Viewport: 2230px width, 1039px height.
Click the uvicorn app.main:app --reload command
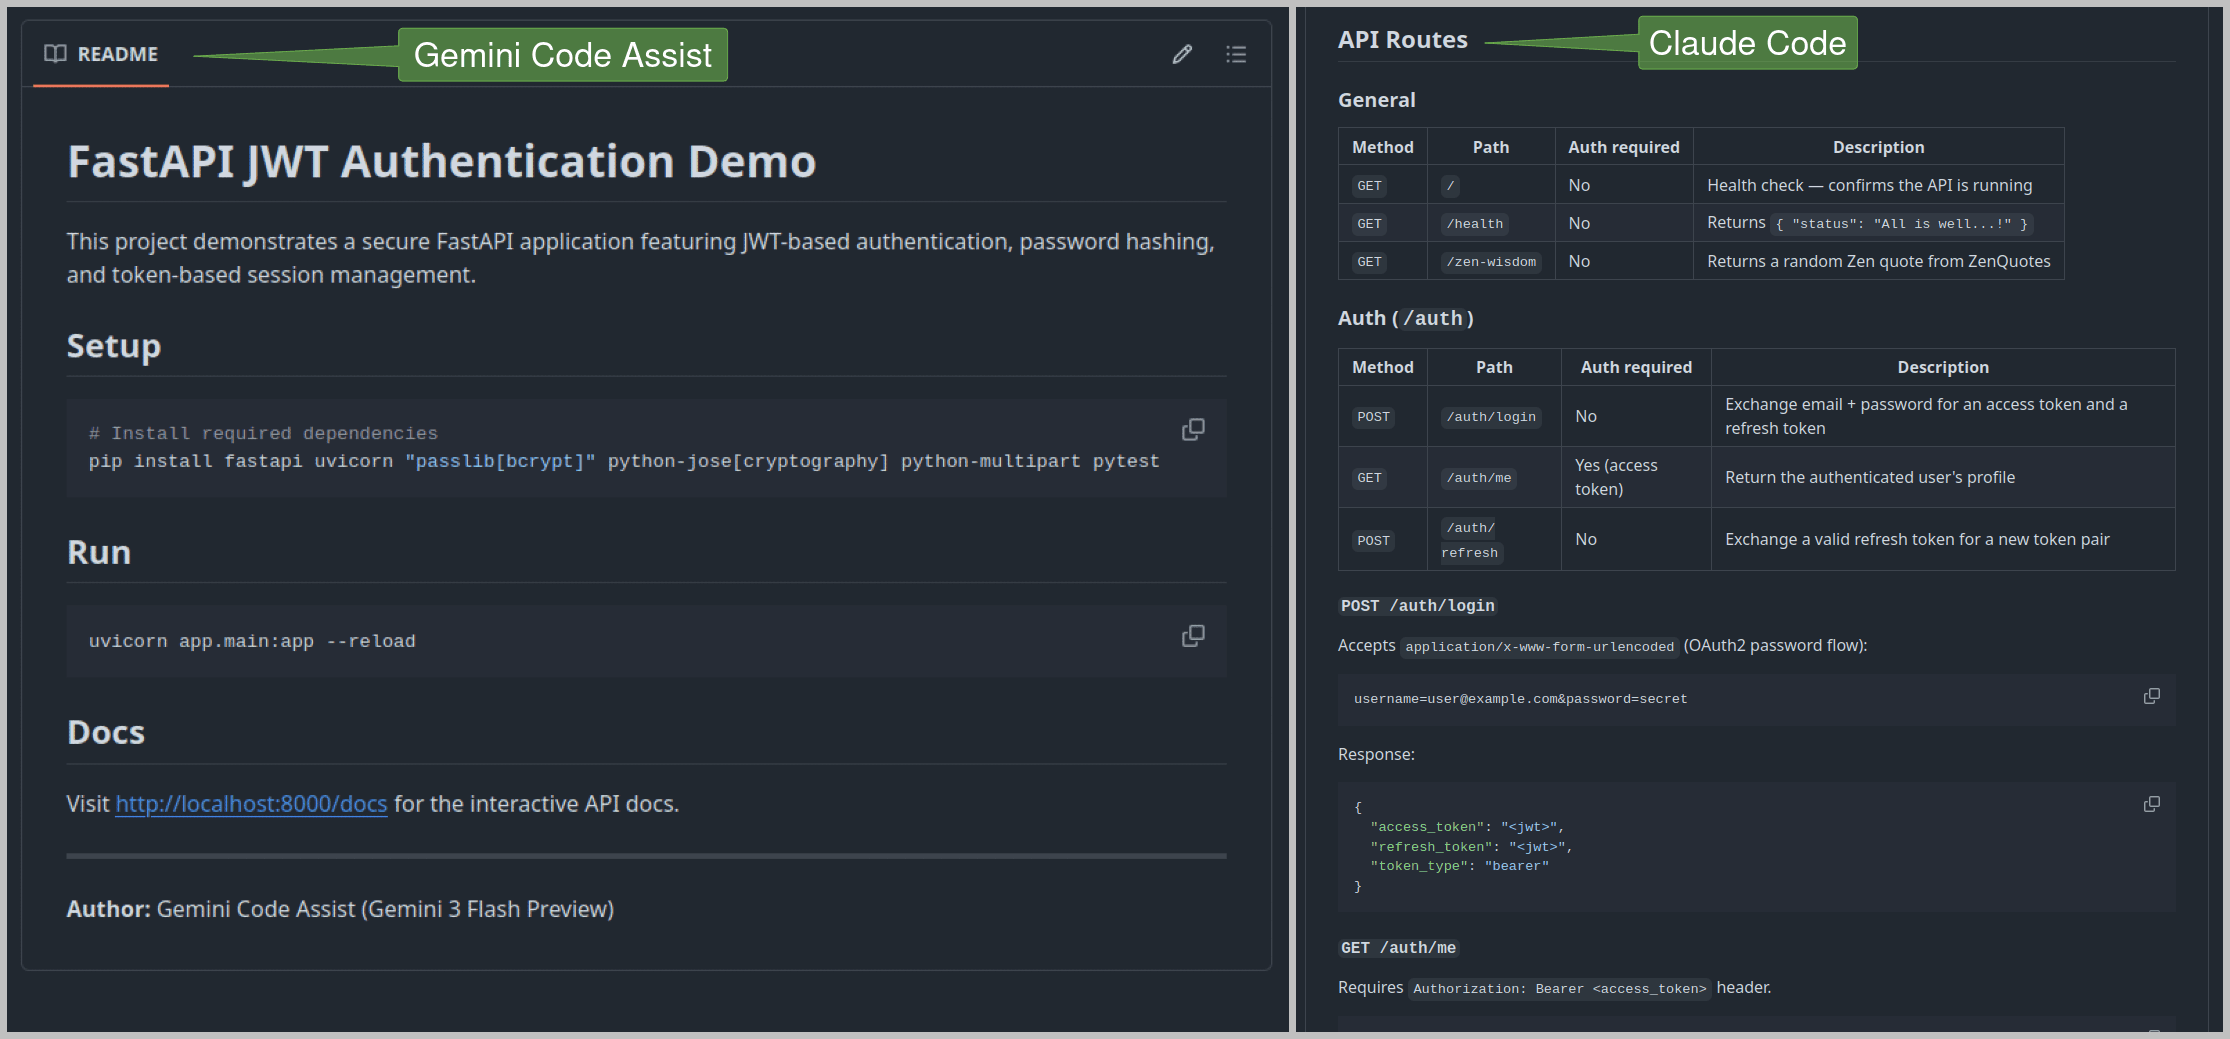click(x=252, y=642)
